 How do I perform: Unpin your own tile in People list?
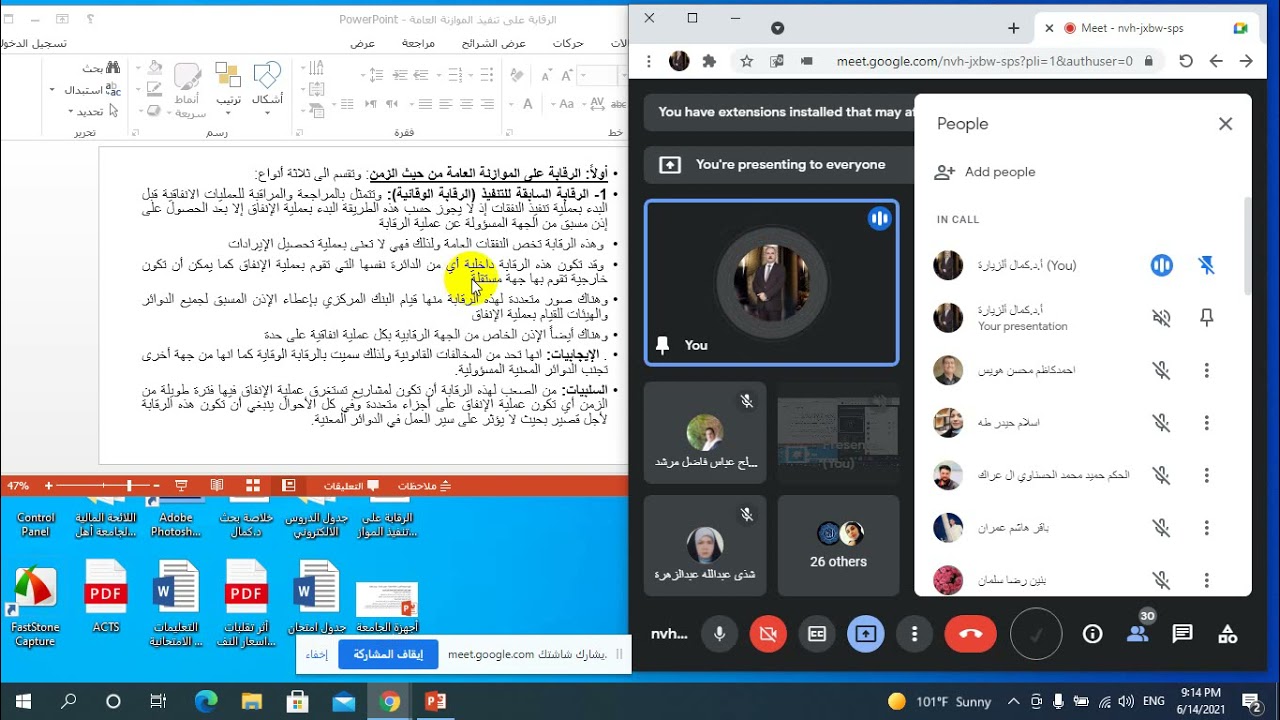tap(1207, 265)
